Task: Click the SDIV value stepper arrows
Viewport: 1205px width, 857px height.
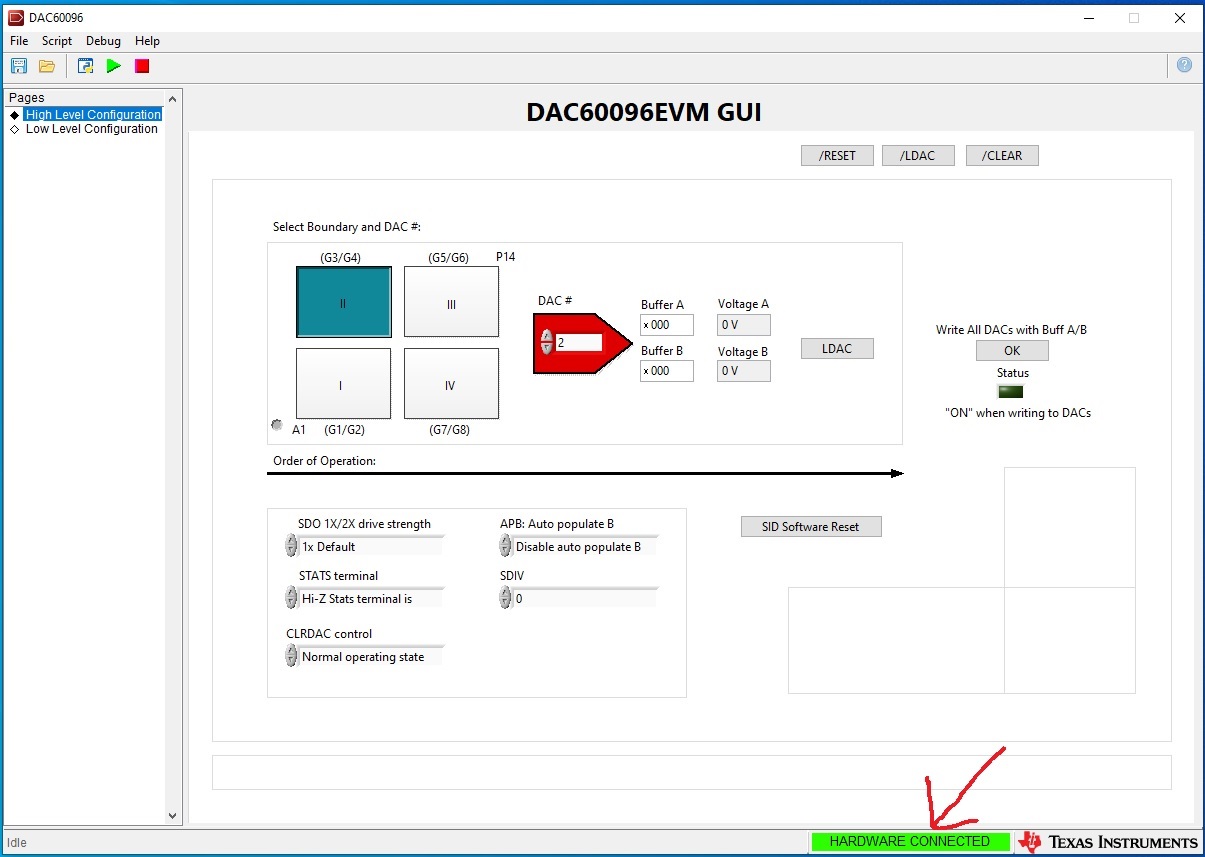Action: [x=505, y=598]
